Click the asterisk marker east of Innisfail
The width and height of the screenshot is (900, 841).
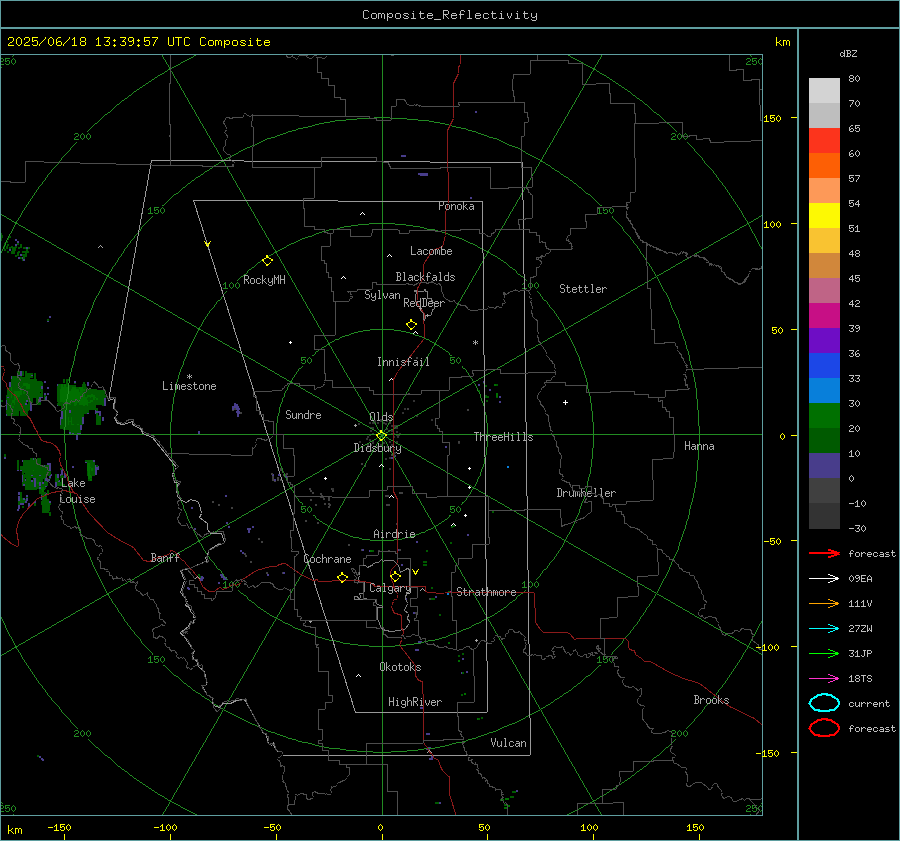point(475,343)
